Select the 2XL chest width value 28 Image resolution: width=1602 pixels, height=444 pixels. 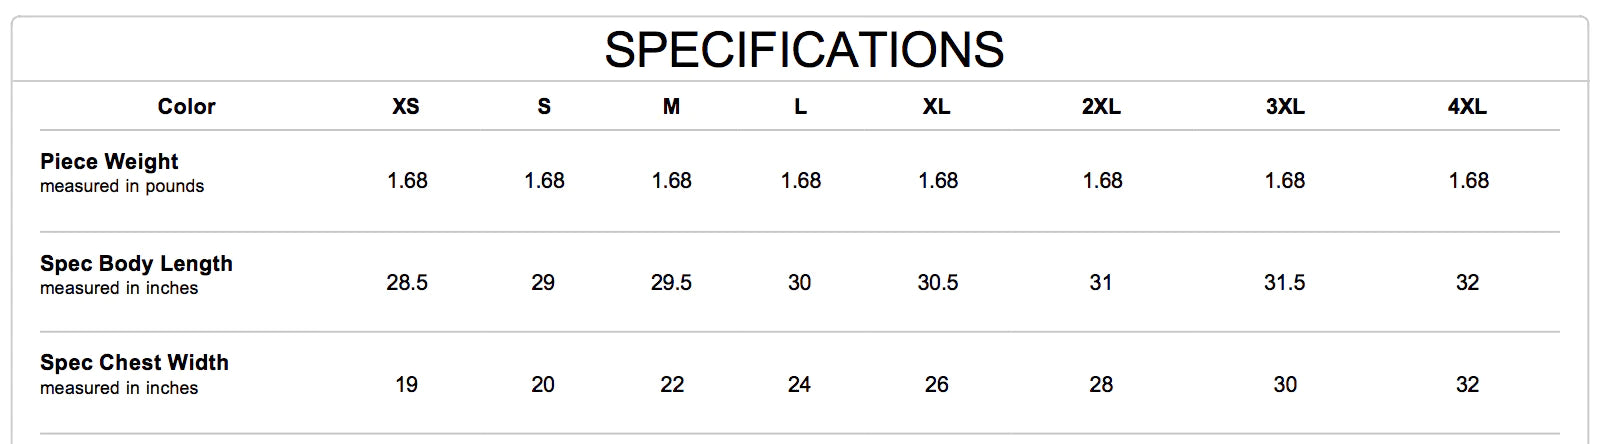[x=1101, y=385]
